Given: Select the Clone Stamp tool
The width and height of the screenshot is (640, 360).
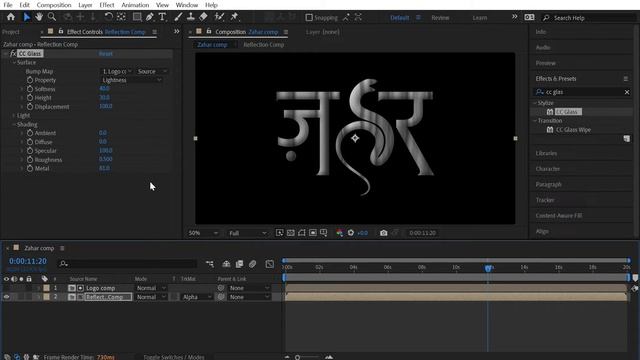Looking at the screenshot, I should tap(191, 17).
